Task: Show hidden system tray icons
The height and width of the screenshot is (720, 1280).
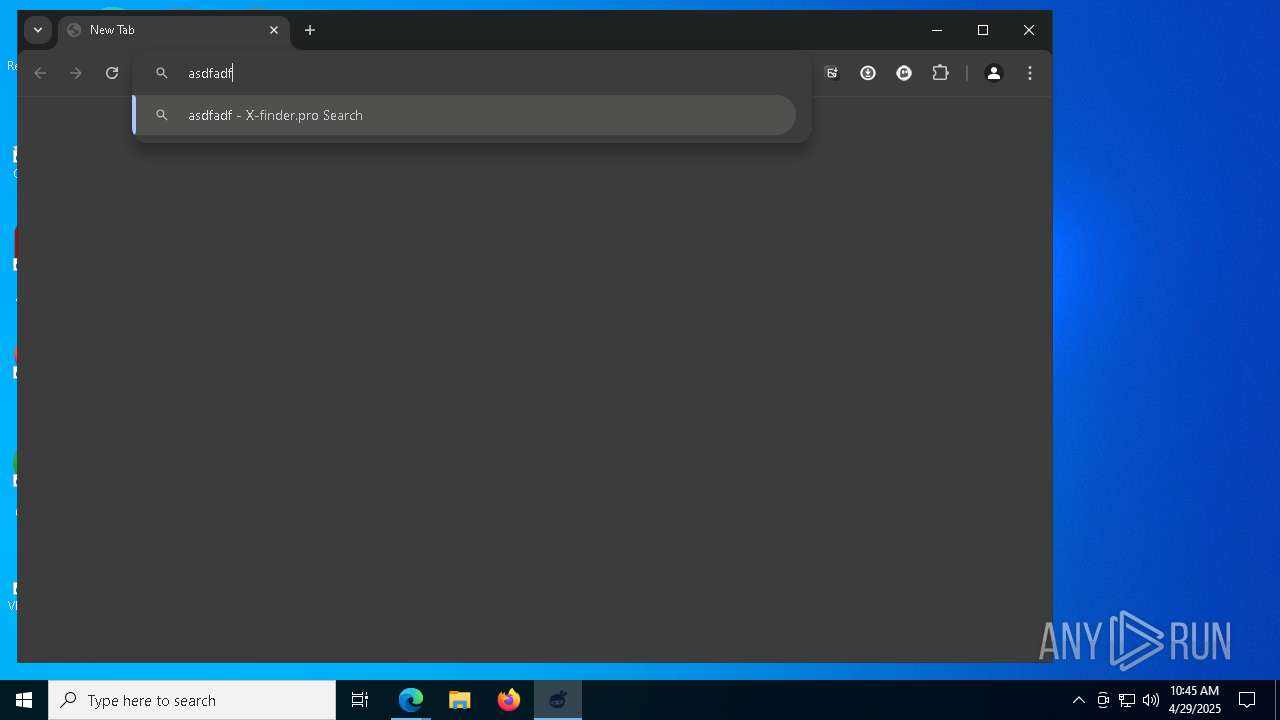Action: [x=1078, y=700]
